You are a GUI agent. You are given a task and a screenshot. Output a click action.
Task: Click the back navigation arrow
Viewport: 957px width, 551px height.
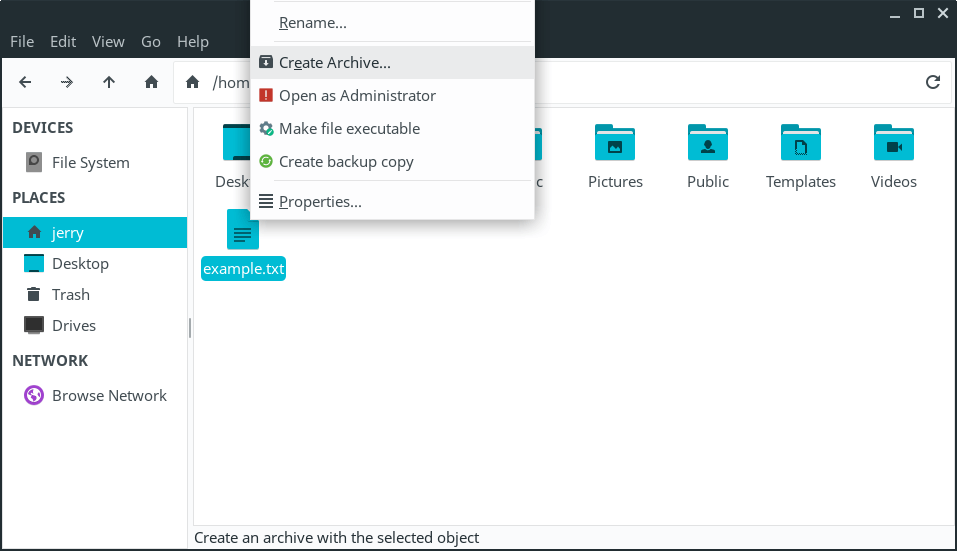tap(26, 82)
